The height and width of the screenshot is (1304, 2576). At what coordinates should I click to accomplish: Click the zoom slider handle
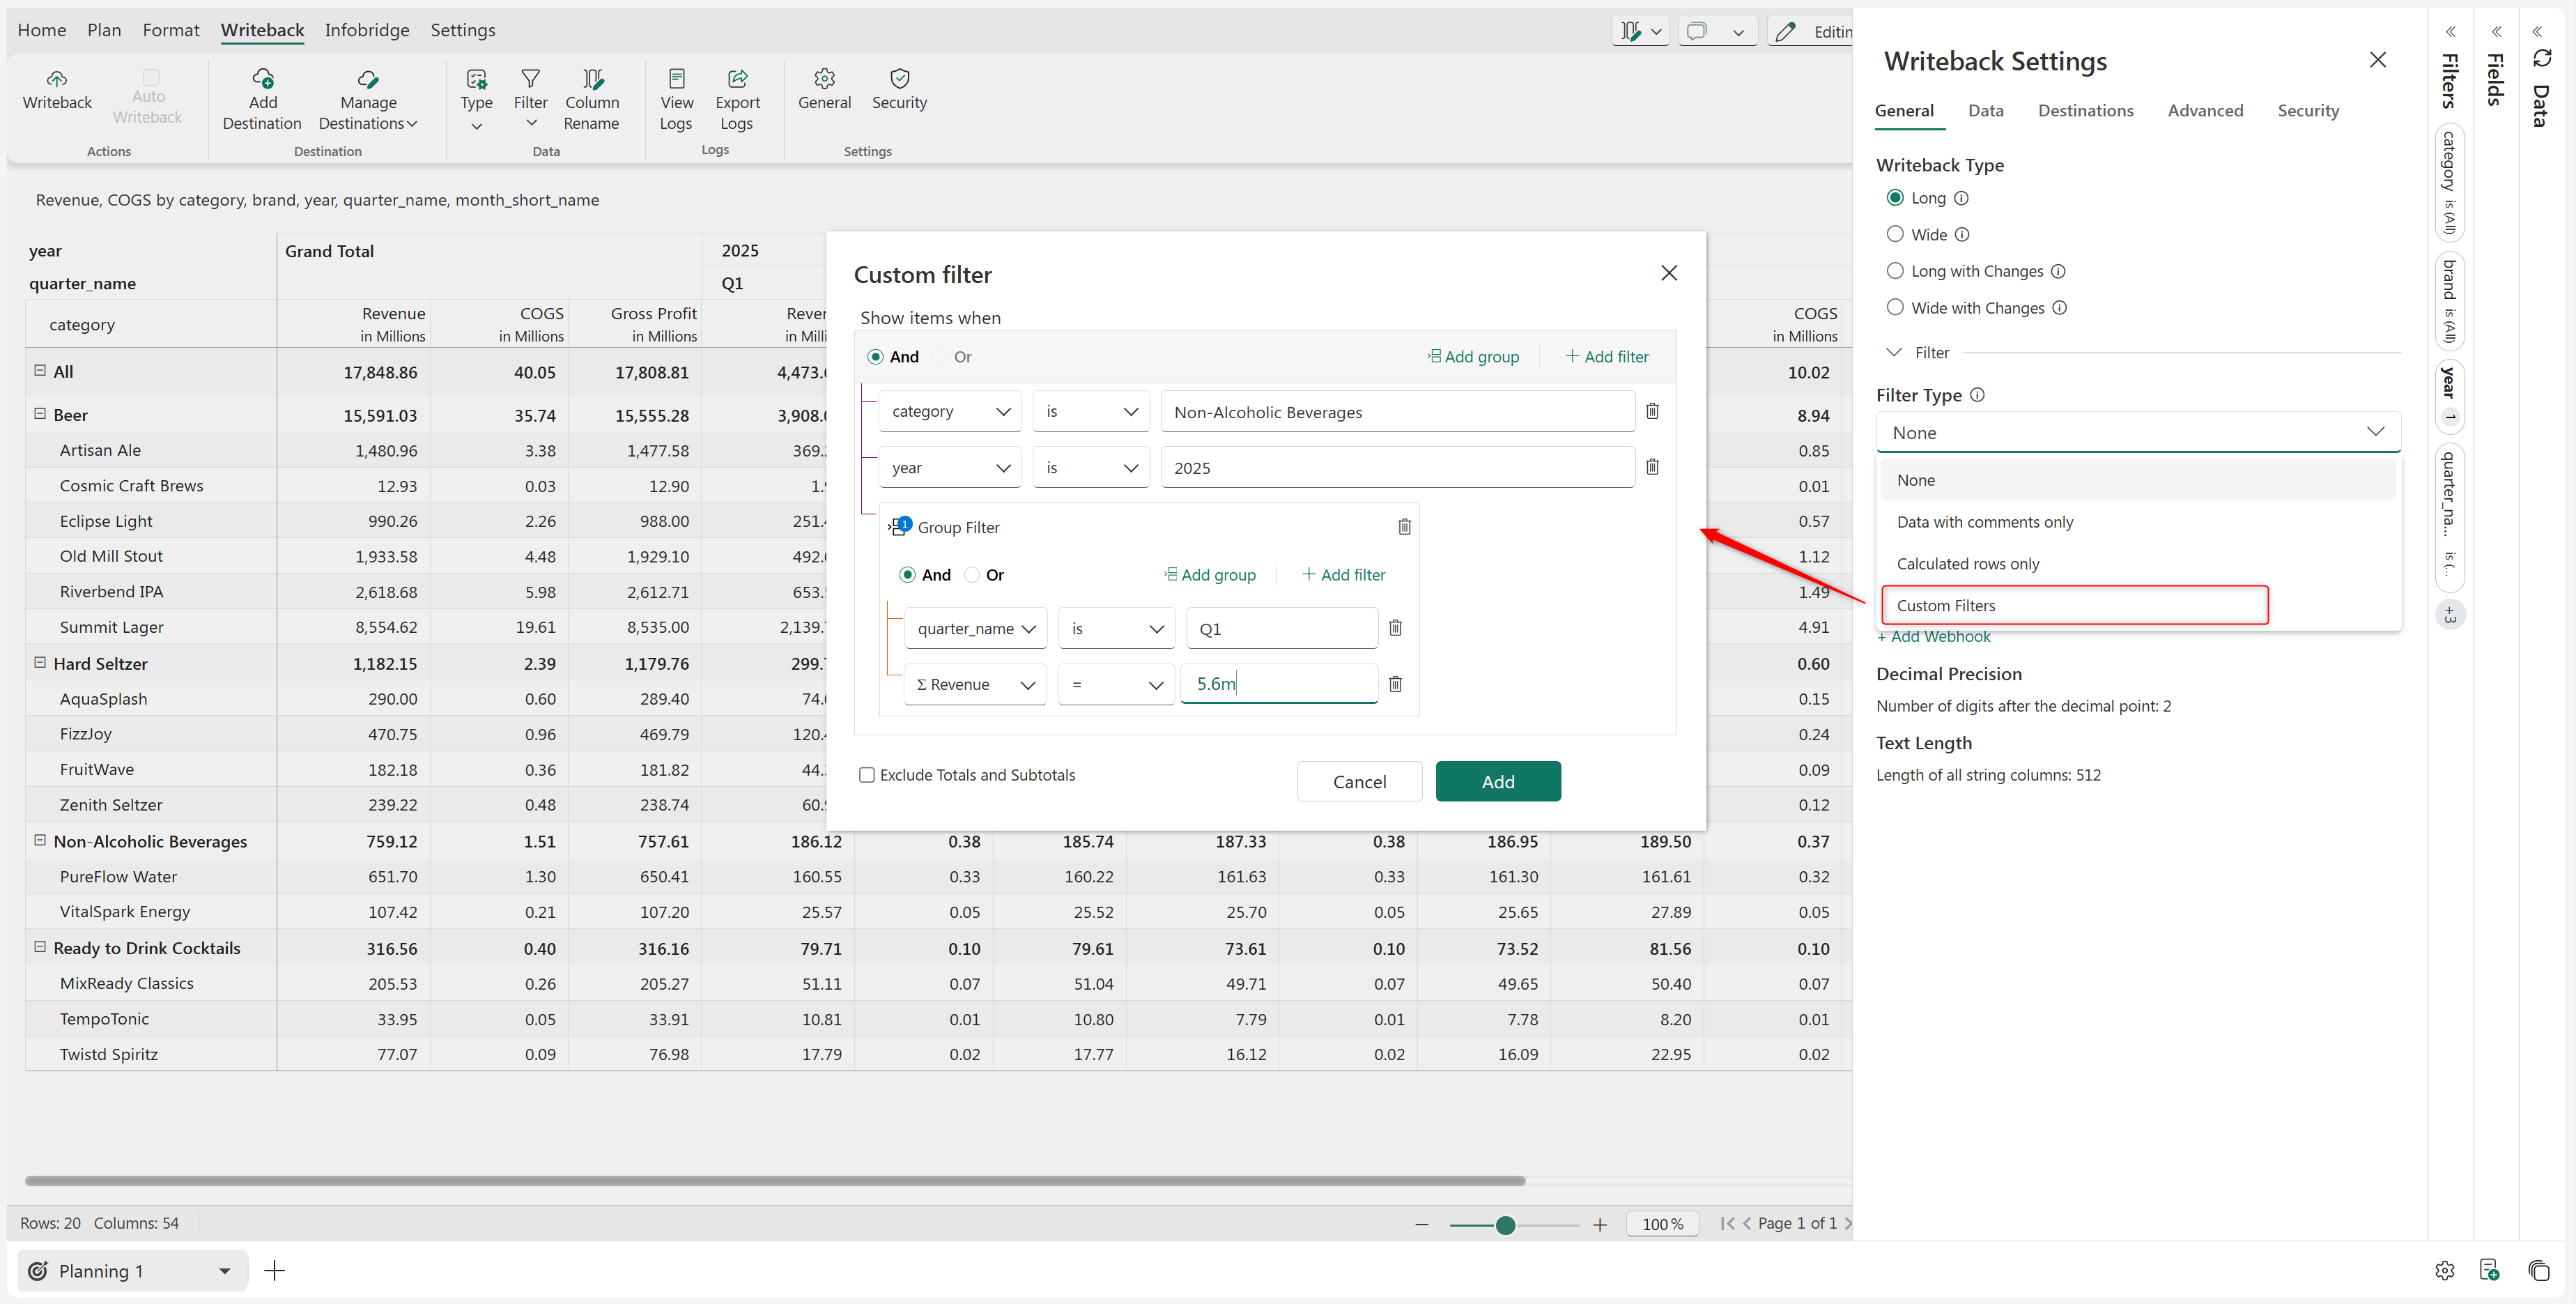click(1505, 1225)
